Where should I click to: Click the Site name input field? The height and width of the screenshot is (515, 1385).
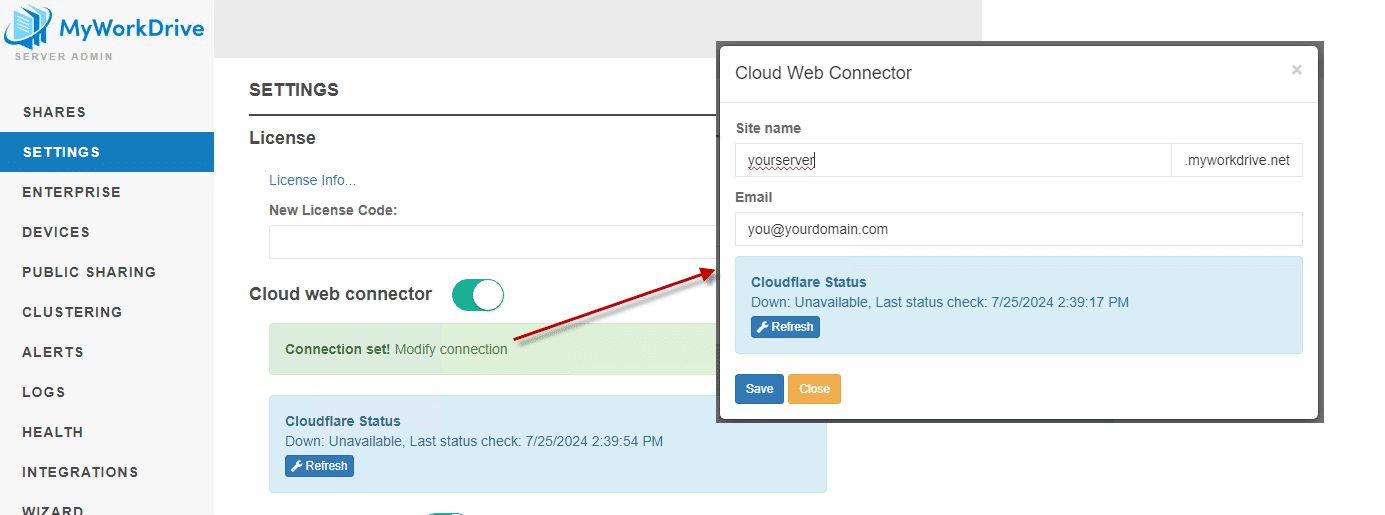click(952, 160)
